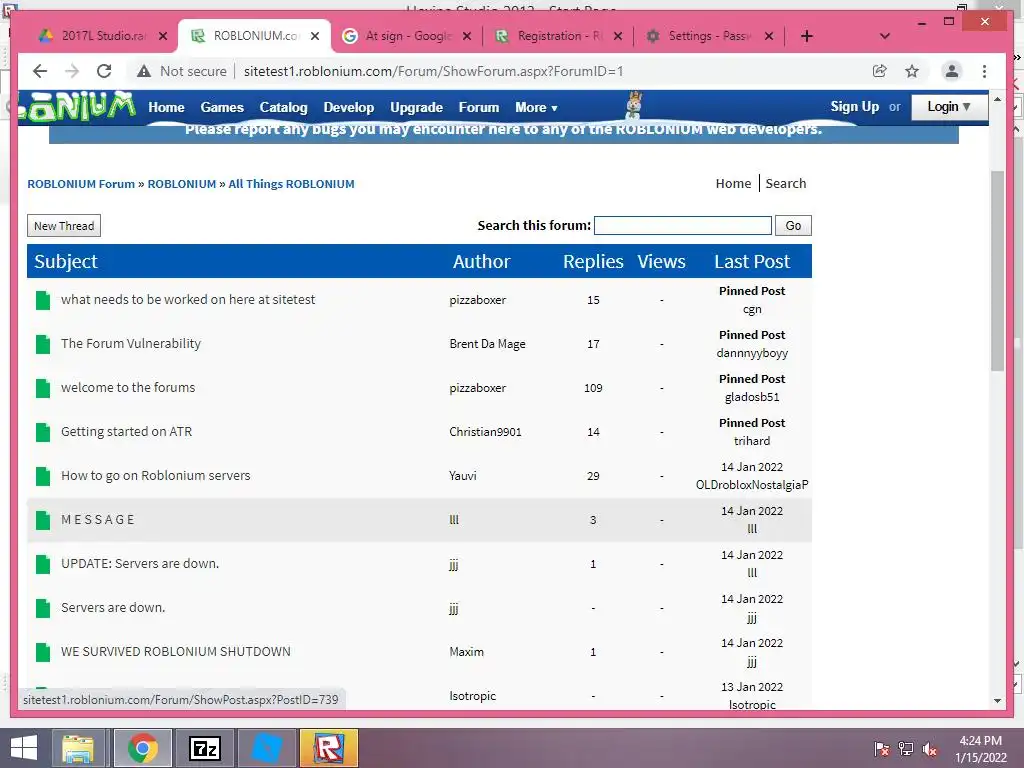Open Upgrade in site navigation bar
Viewport: 1024px width, 768px height.
(x=417, y=107)
